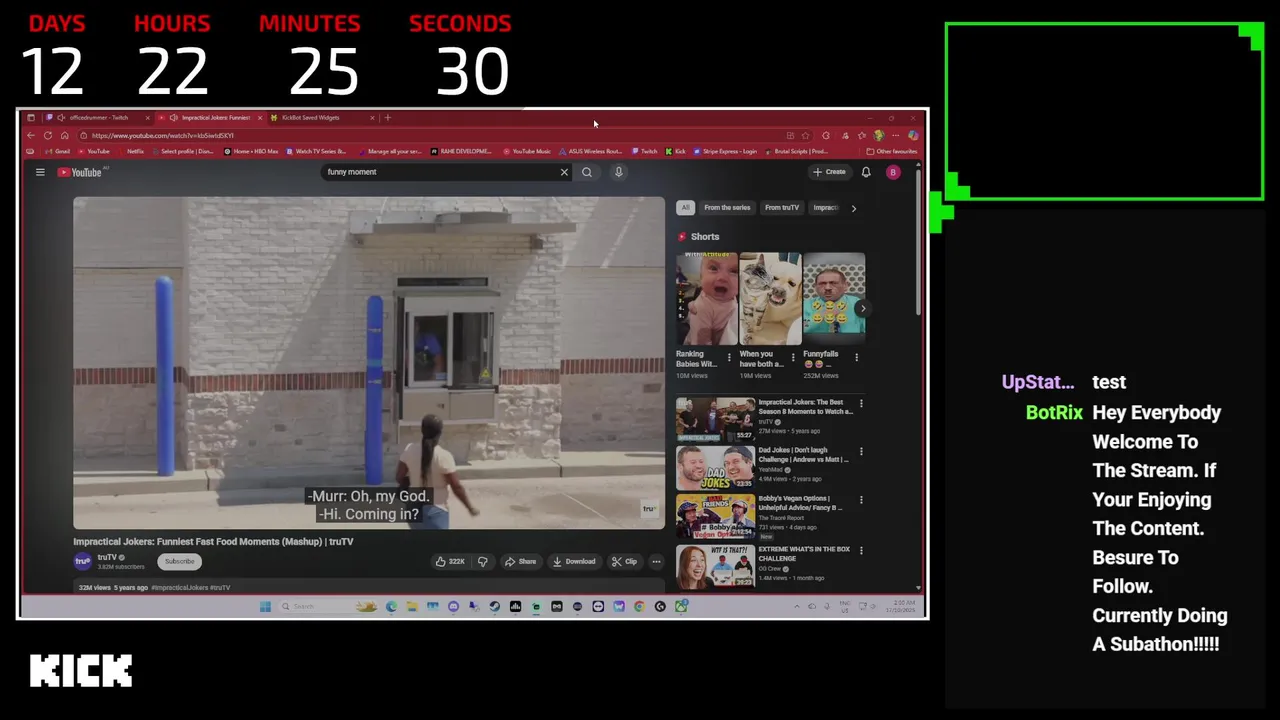1280x720 pixels.
Task: Click the truTV watermark in player
Action: pyautogui.click(x=648, y=509)
